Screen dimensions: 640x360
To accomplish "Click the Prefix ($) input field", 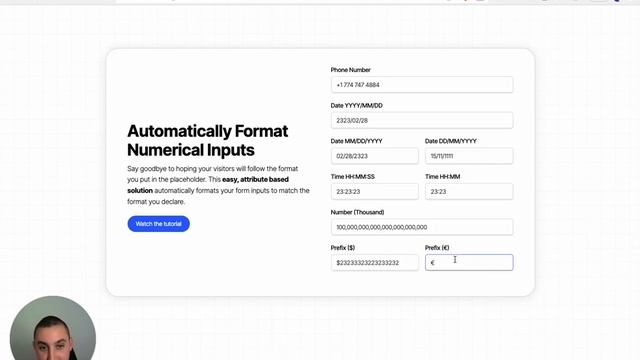I will pyautogui.click(x=374, y=262).
